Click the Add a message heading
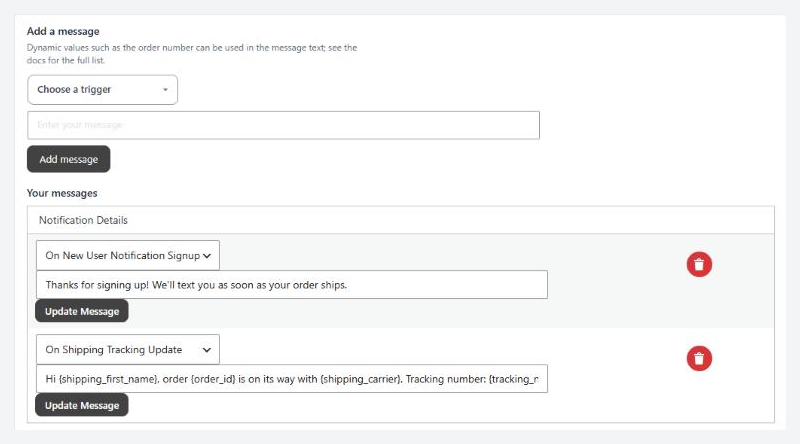800x444 pixels. coord(63,31)
